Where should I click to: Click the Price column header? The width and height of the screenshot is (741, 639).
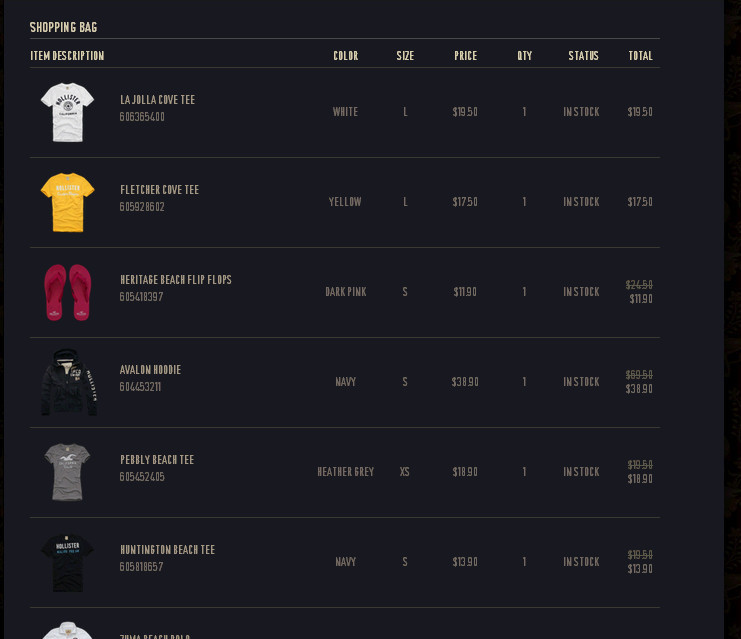pyautogui.click(x=465, y=56)
